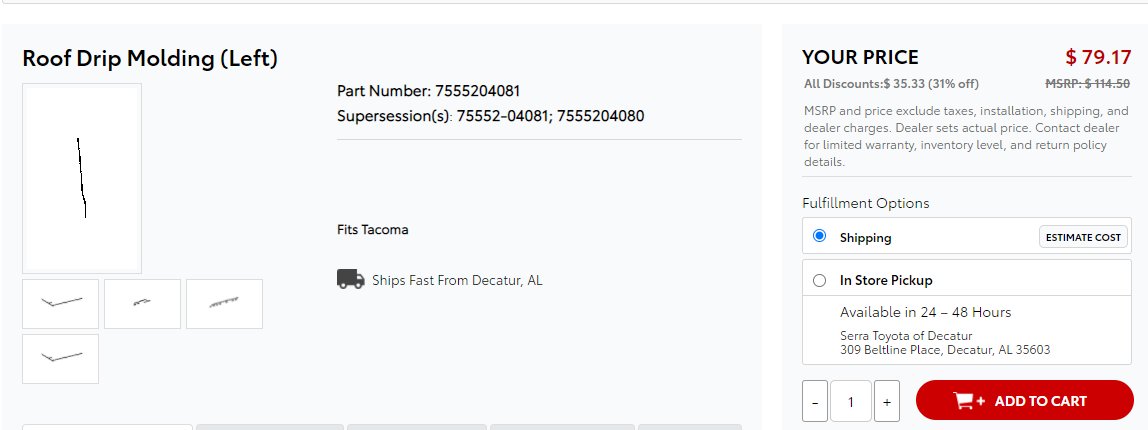Click the Fits Tacoma text
Viewport: 1148px width, 430px height.
pos(373,229)
